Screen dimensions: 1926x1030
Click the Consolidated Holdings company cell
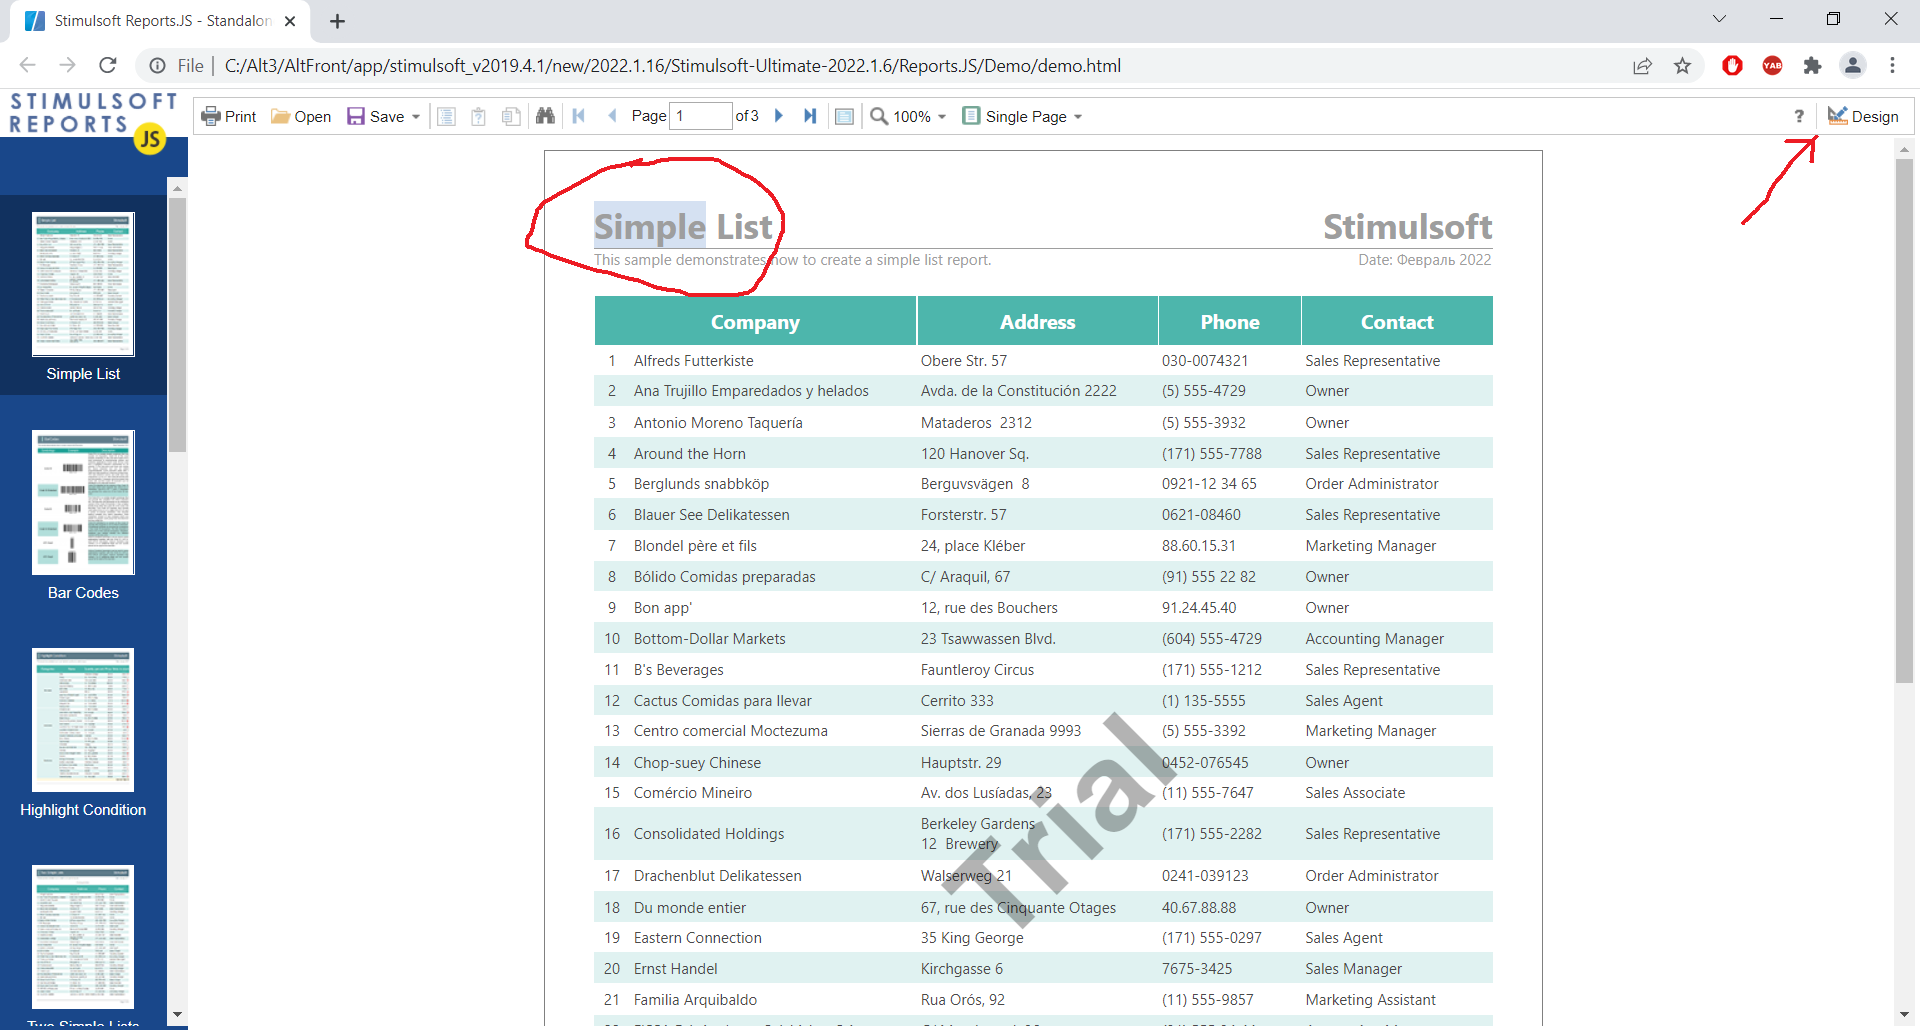tap(708, 834)
